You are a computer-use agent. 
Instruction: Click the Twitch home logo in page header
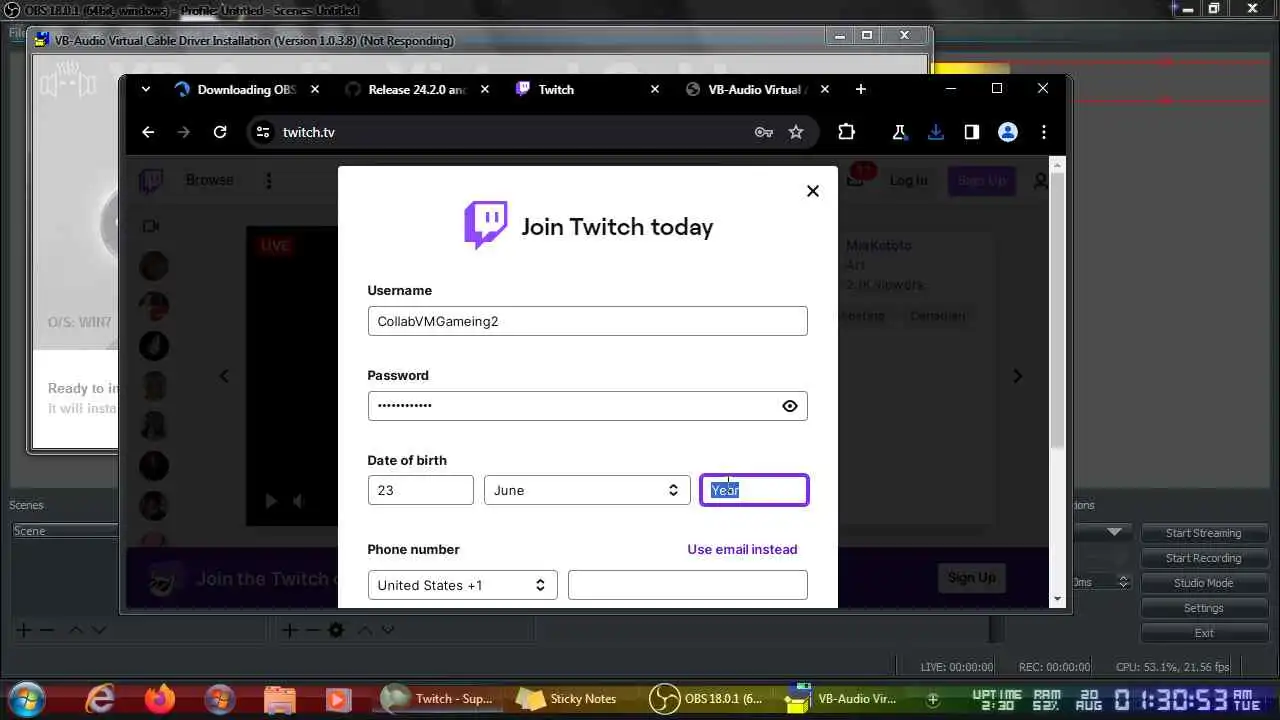click(151, 181)
